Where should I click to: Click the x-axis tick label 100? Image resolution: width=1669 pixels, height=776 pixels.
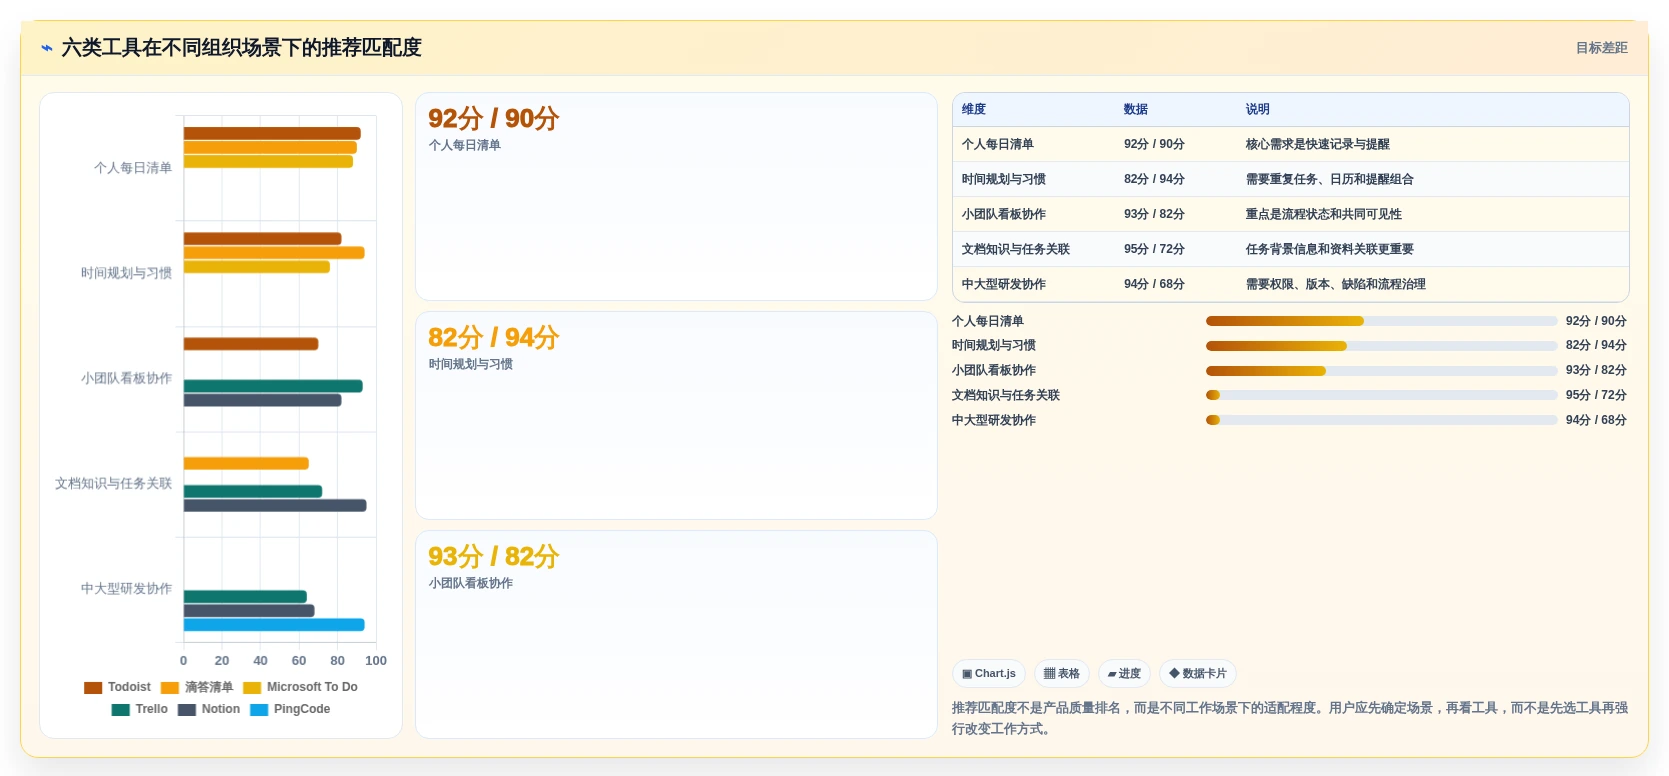(376, 661)
